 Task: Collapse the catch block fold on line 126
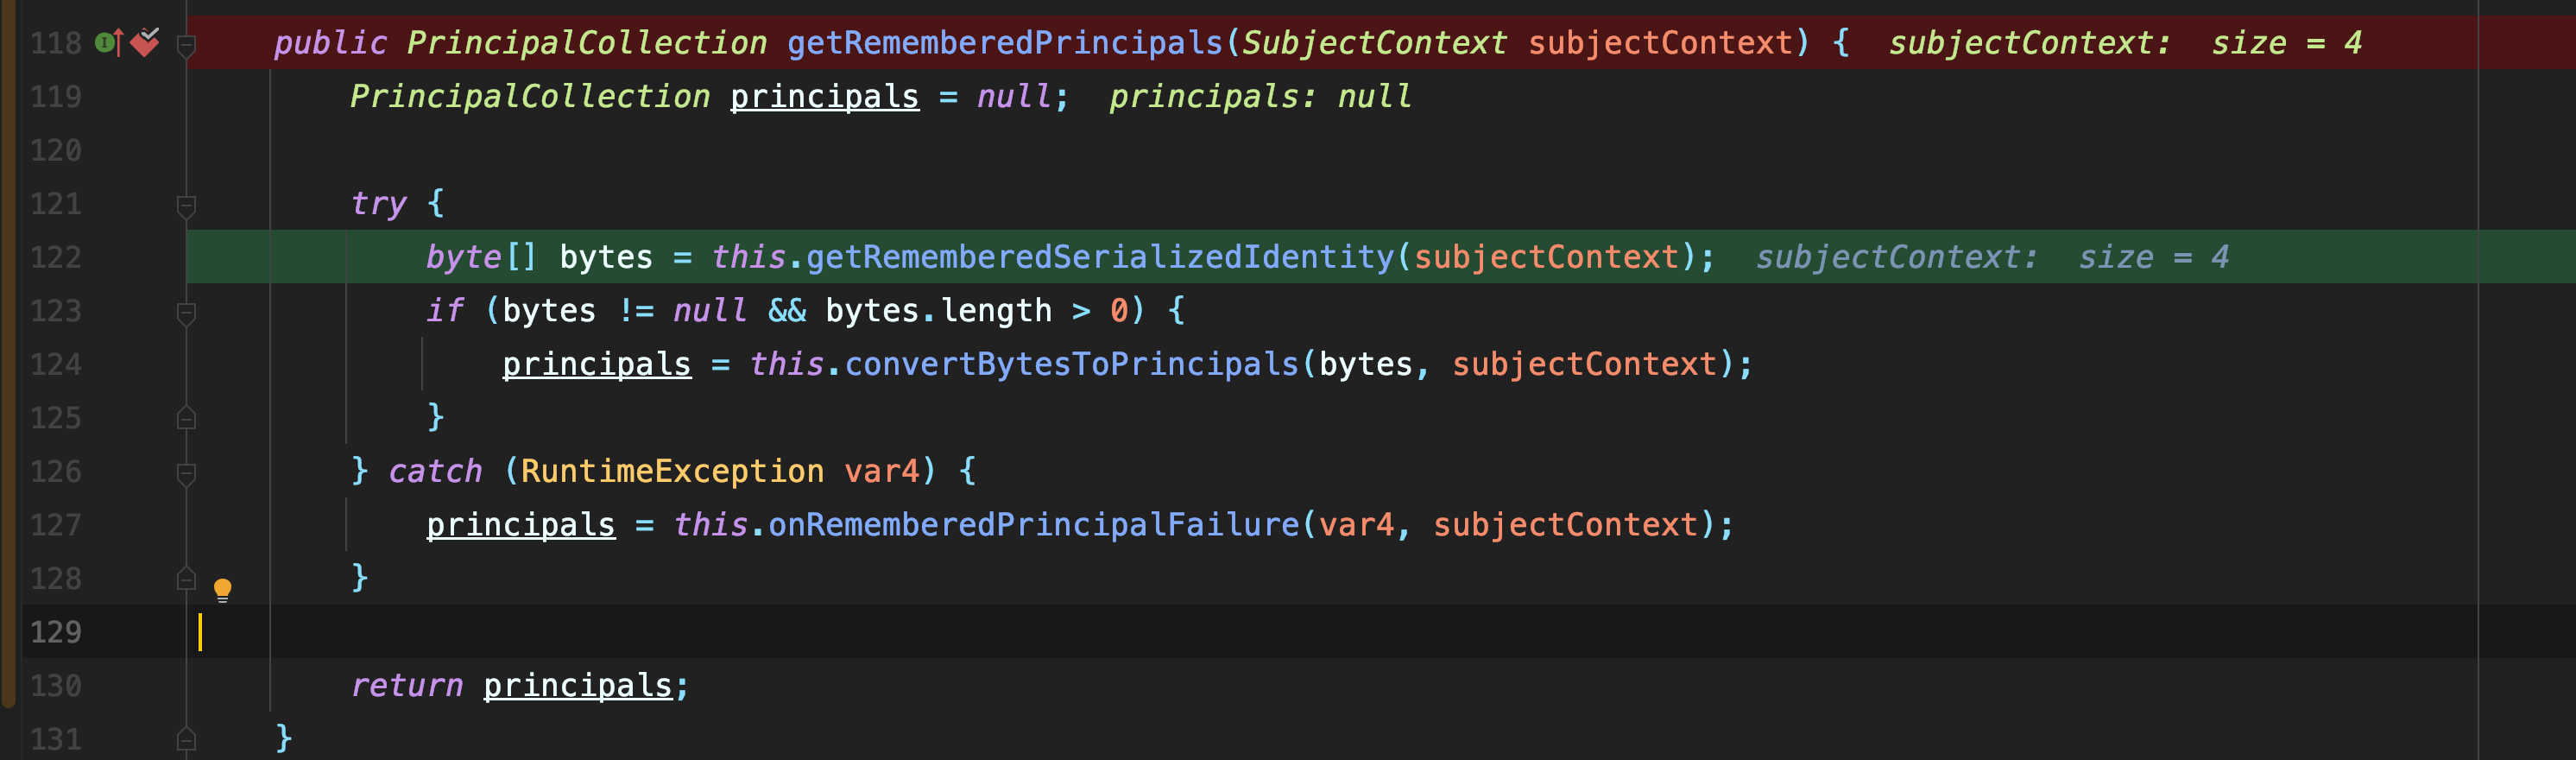pyautogui.click(x=186, y=474)
